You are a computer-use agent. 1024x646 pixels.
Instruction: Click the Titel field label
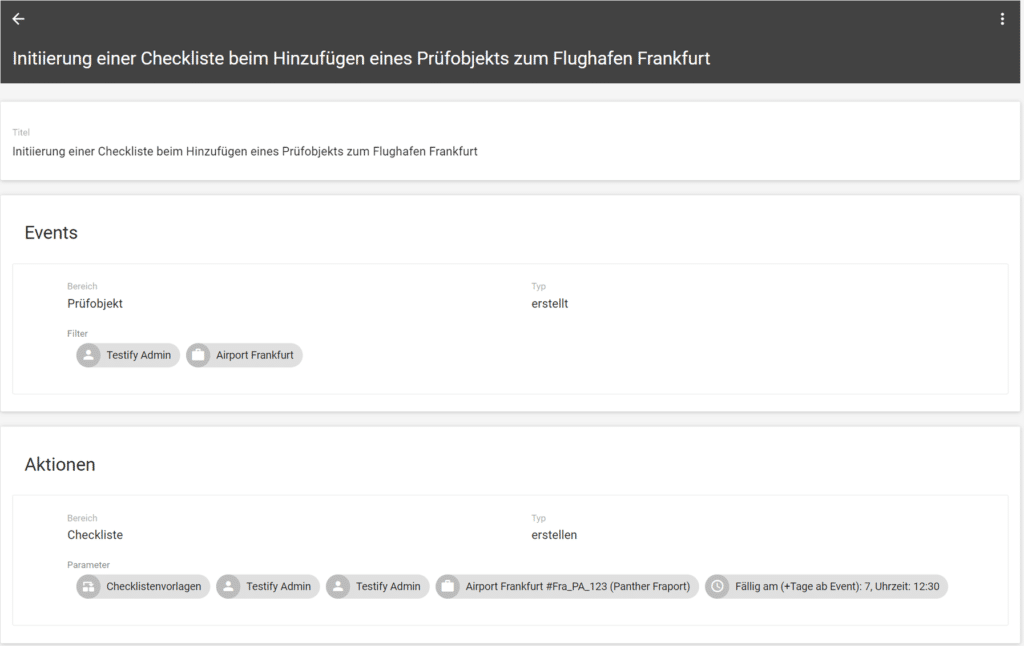tap(21, 133)
